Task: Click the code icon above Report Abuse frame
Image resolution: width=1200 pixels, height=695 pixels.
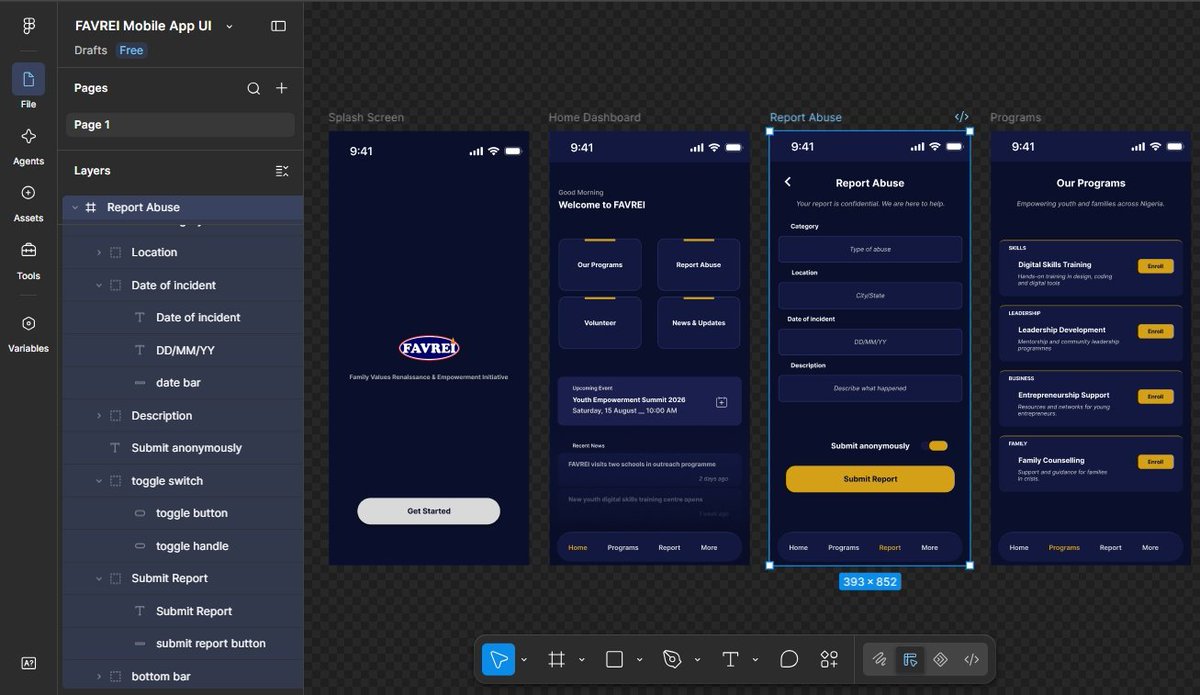Action: pos(962,117)
